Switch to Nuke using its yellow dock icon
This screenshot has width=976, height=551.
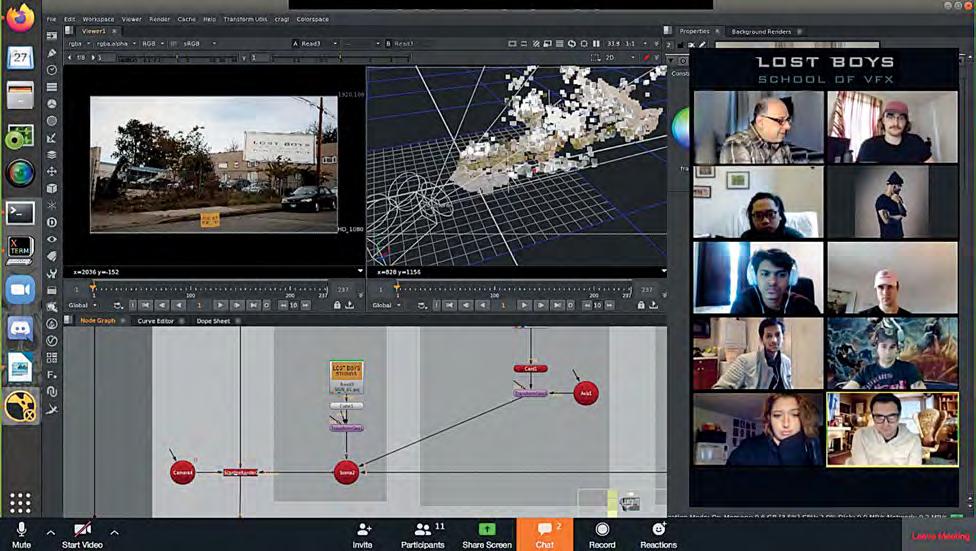click(21, 407)
